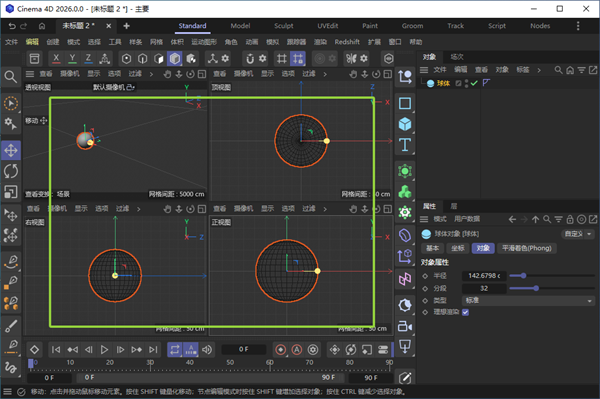Go back with Attributes left arrow
600x399 pixels.
click(x=512, y=219)
